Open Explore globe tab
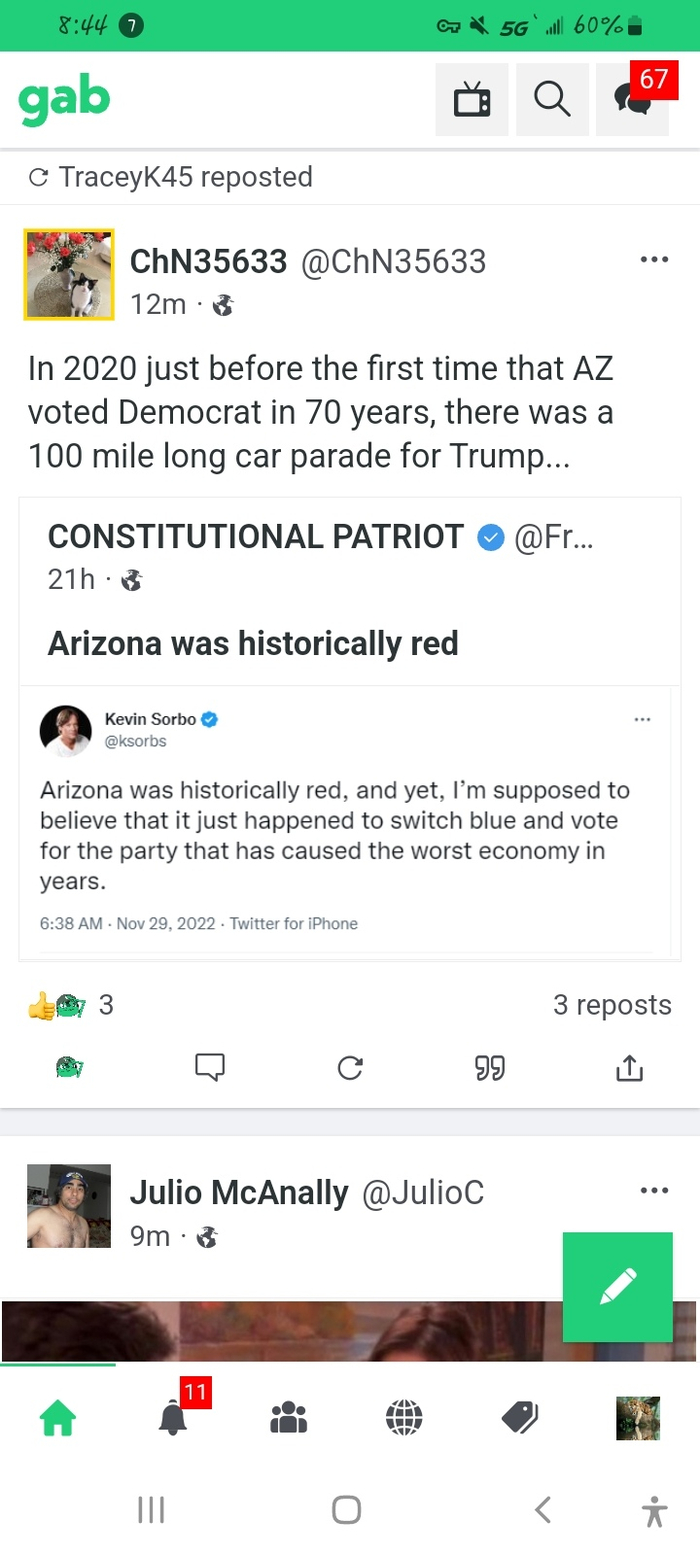This screenshot has width=700, height=1555. (x=404, y=1417)
